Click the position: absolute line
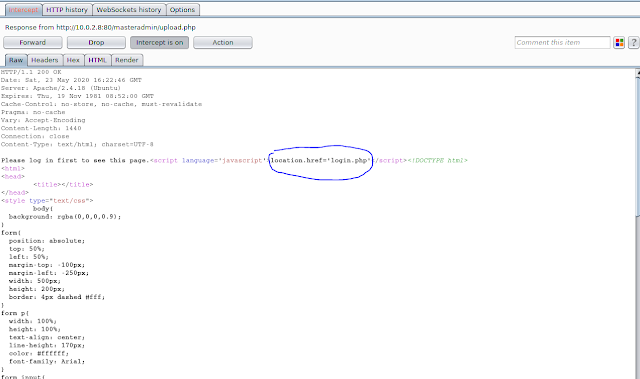This screenshot has height=379, width=640. click(x=47, y=241)
